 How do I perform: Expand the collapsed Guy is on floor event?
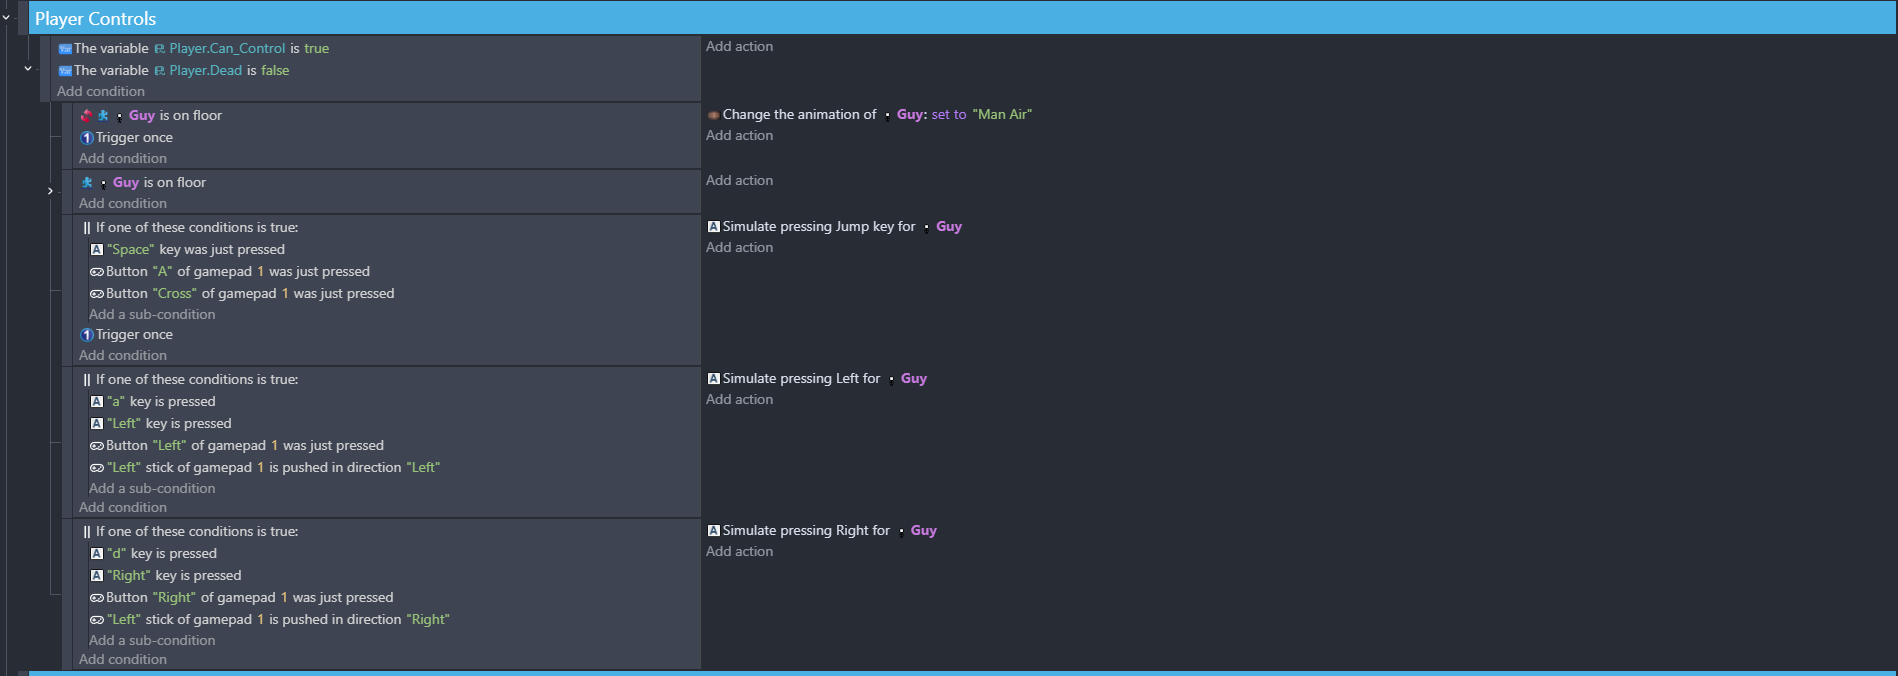click(50, 191)
